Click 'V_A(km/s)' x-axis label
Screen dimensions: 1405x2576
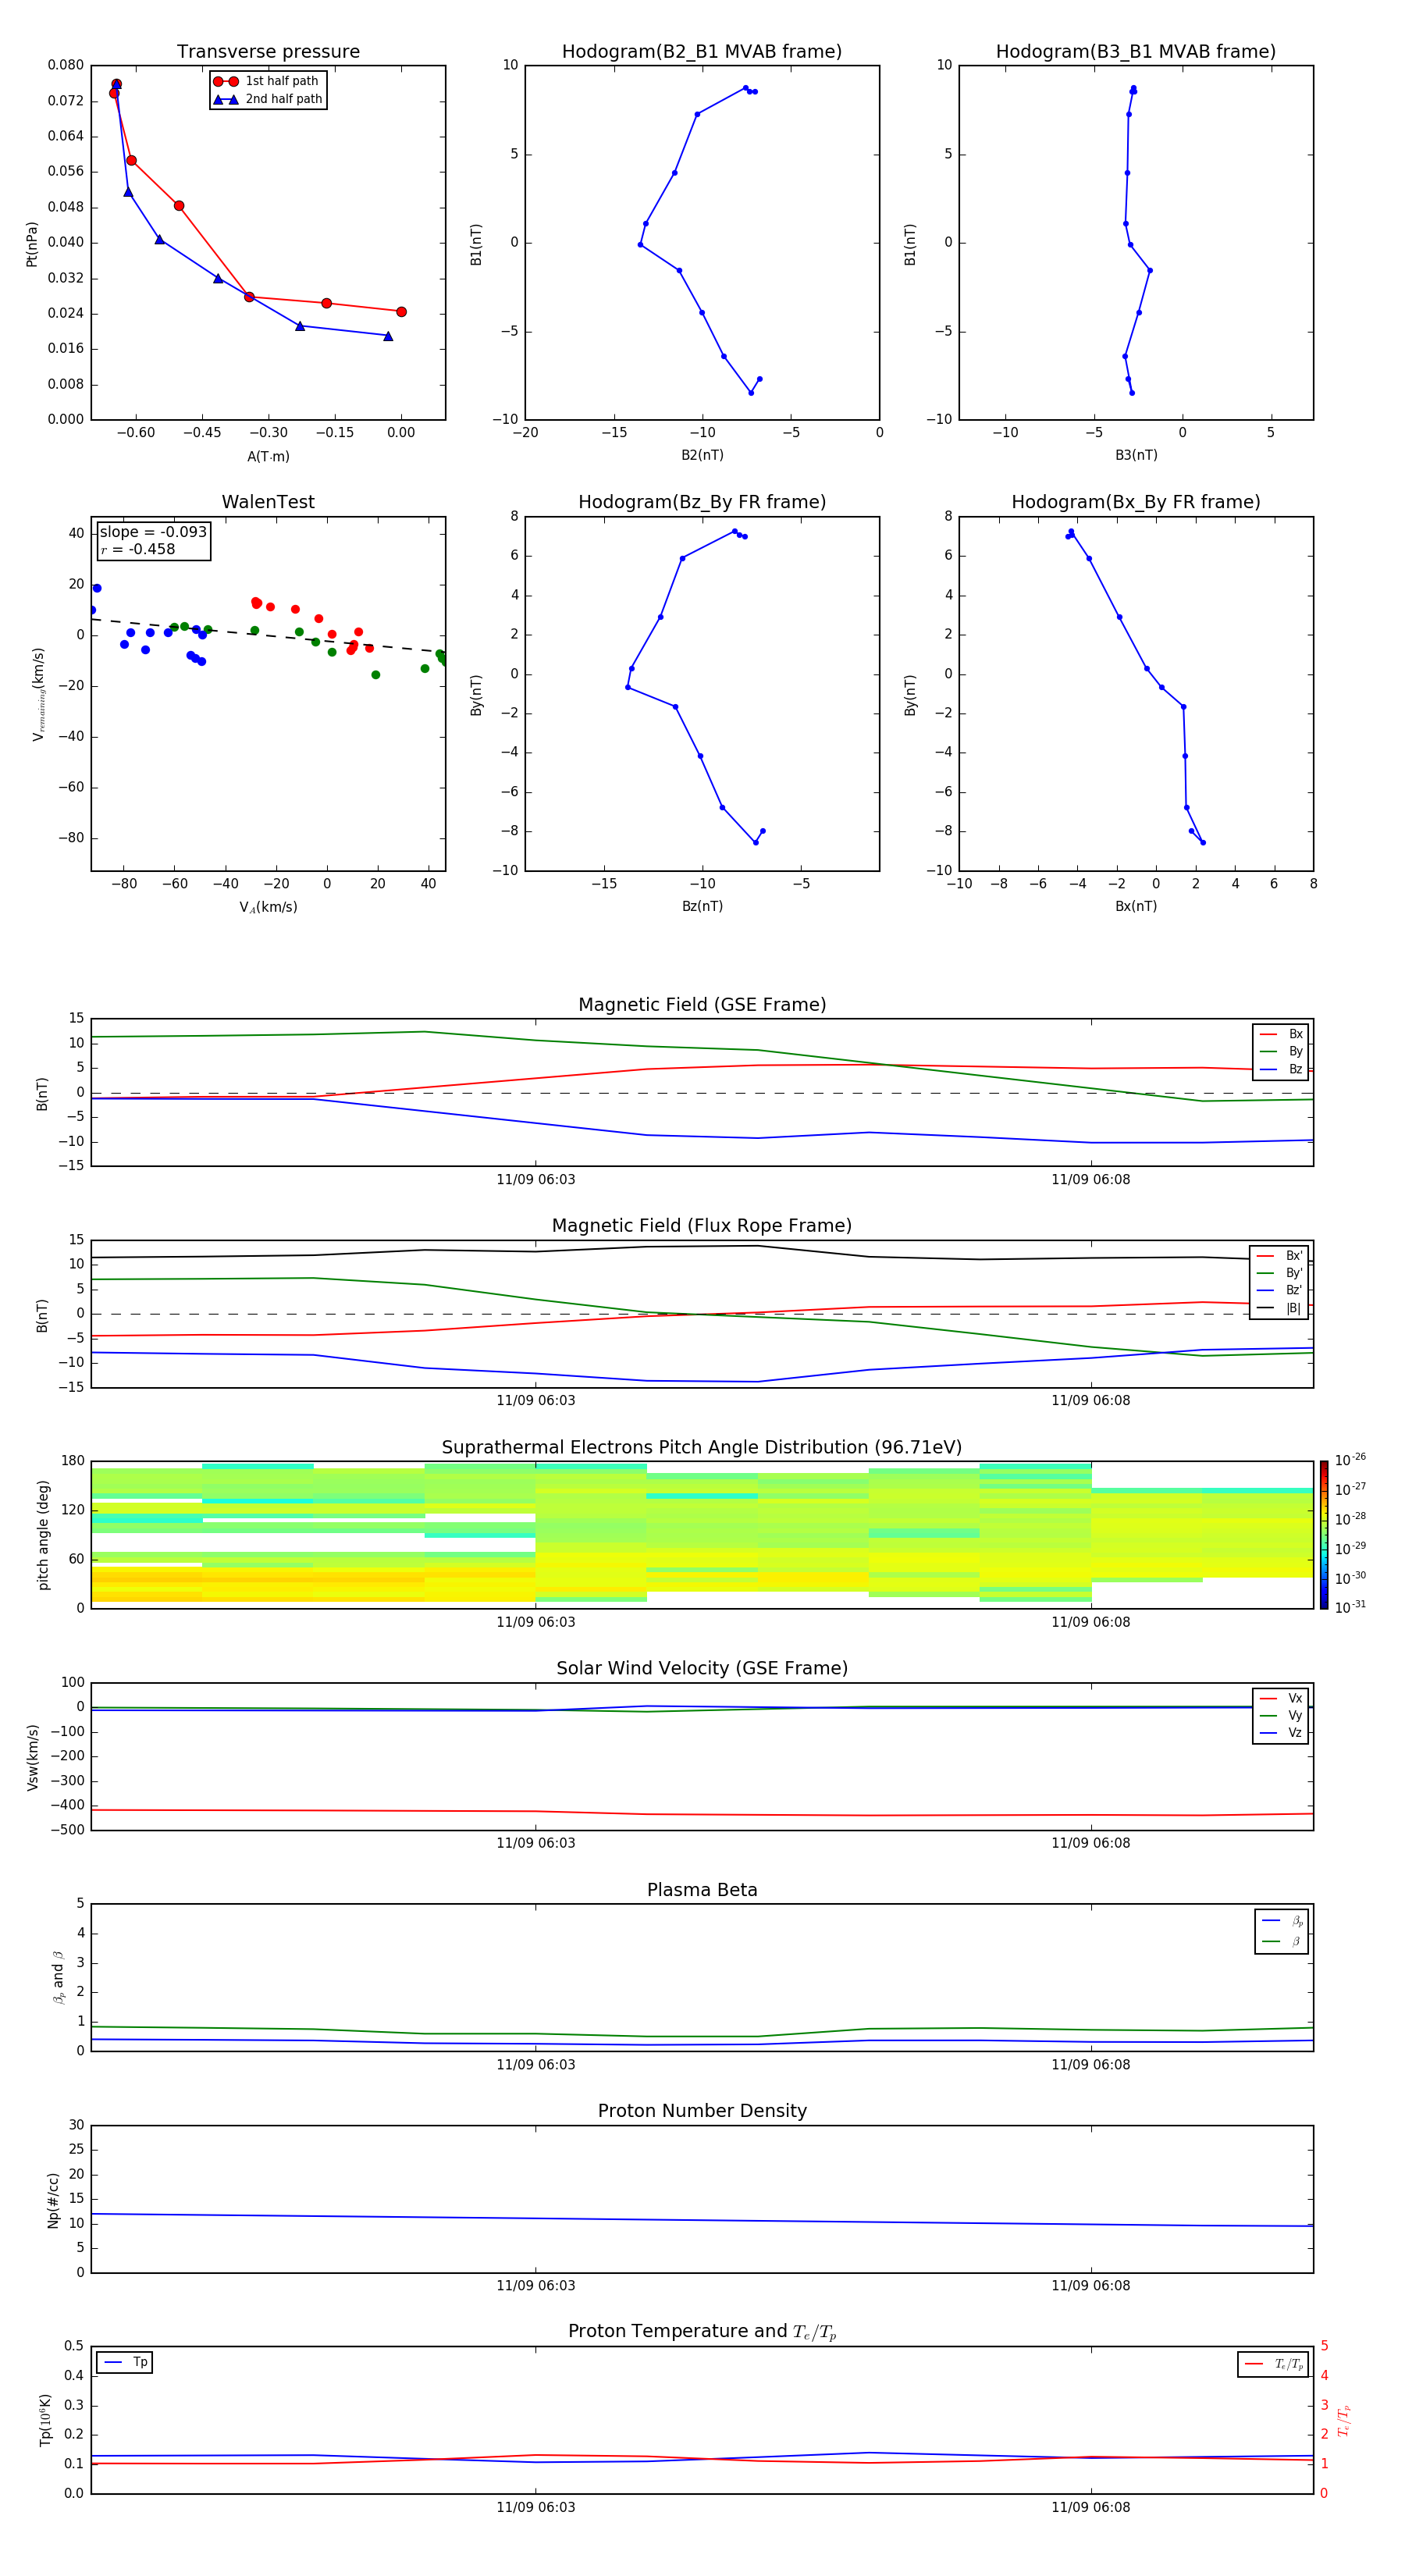coord(268,907)
